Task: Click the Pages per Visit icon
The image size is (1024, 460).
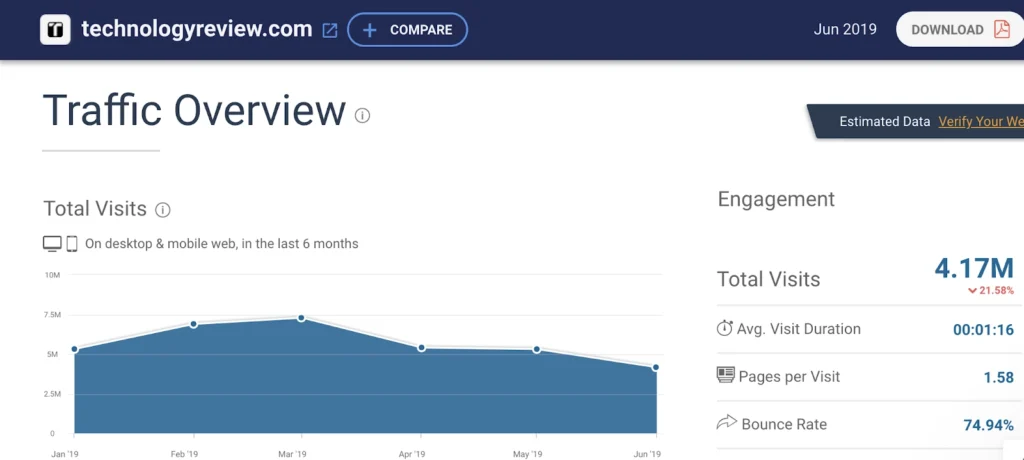Action: tap(726, 376)
